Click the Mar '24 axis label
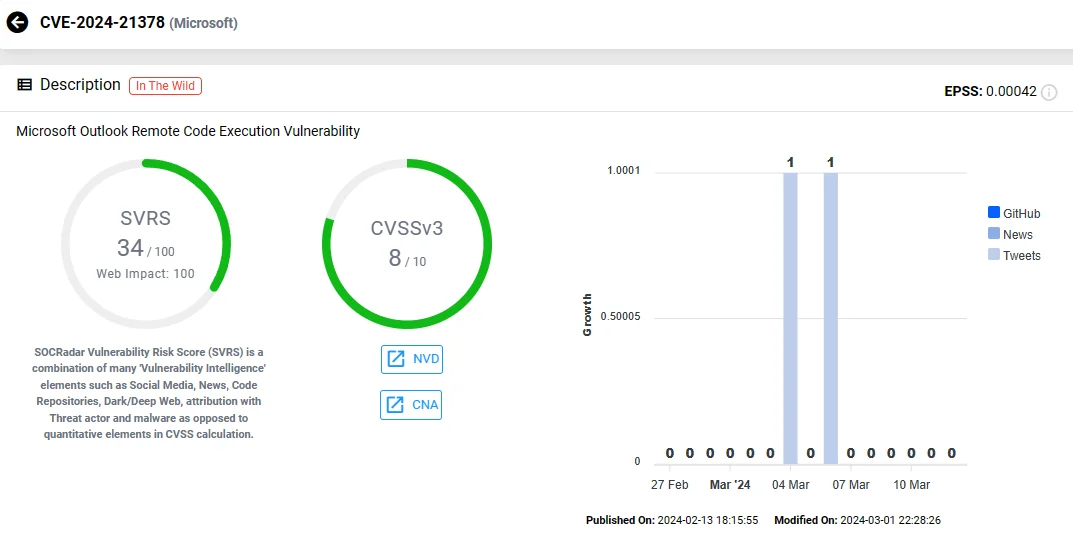The height and width of the screenshot is (534, 1073). point(730,485)
